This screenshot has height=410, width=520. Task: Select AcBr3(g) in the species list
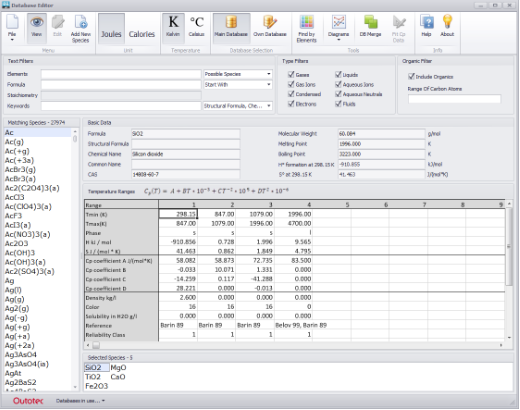pyautogui.click(x=20, y=169)
